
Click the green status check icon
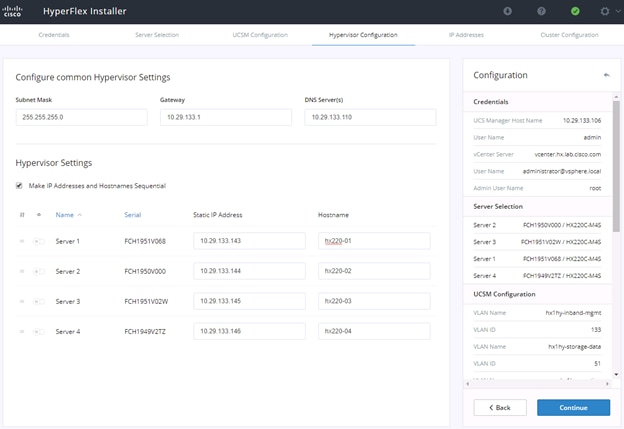click(x=575, y=11)
